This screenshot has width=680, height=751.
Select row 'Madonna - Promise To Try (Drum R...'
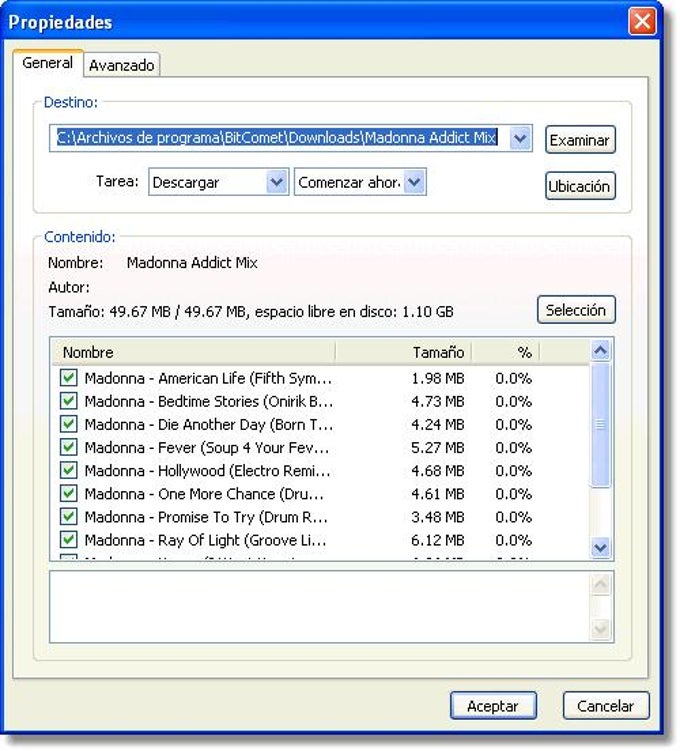(320, 517)
